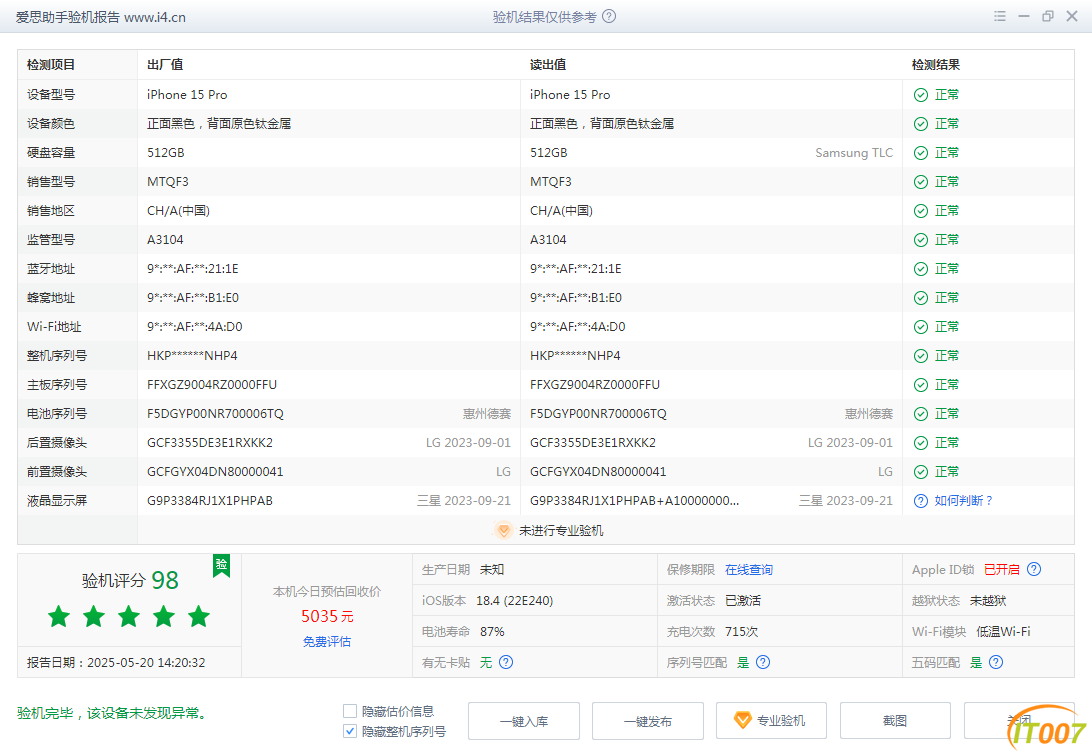
Task: Click the 未越狱 jailbreak status value
Action: tap(988, 601)
